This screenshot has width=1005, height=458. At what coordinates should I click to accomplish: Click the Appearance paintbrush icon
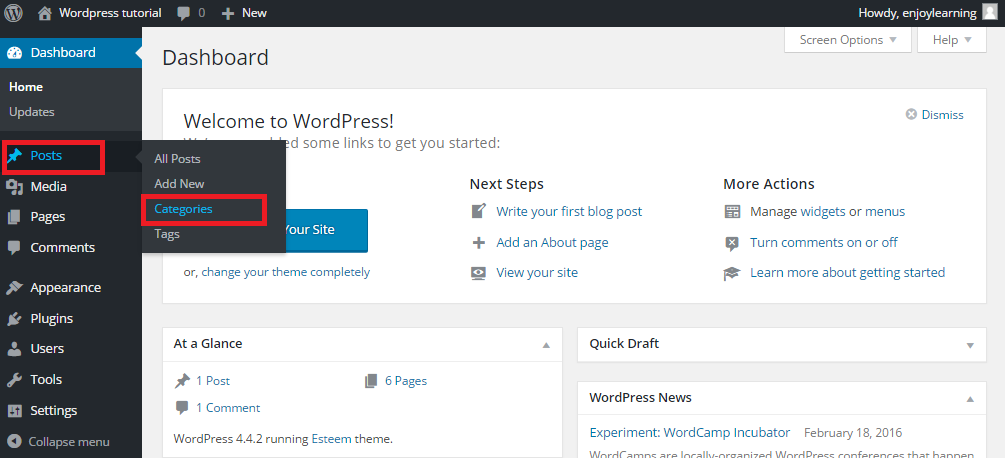tap(14, 288)
